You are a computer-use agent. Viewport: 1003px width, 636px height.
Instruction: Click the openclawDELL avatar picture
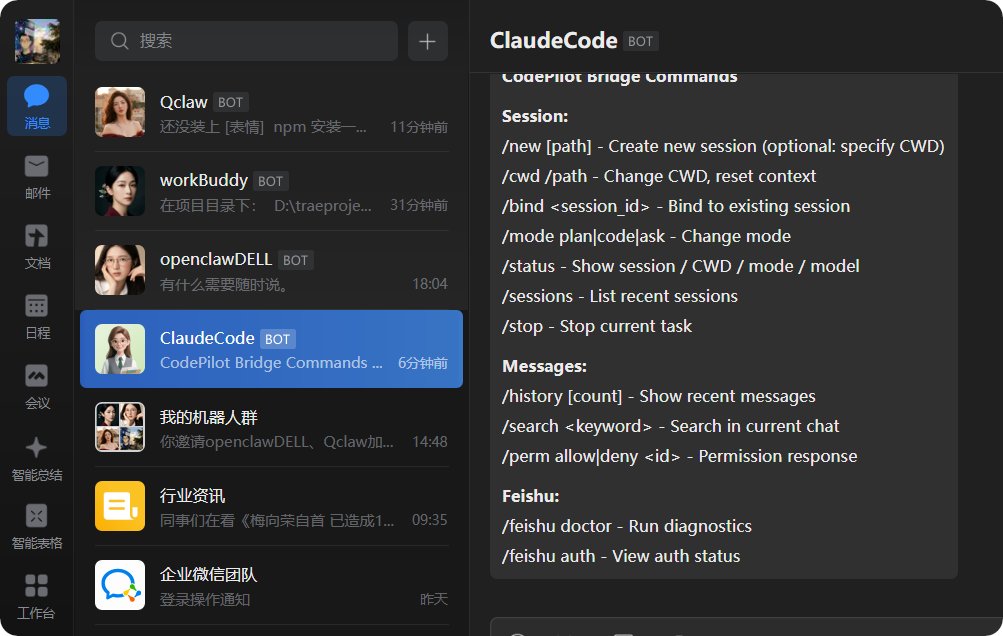click(x=120, y=270)
